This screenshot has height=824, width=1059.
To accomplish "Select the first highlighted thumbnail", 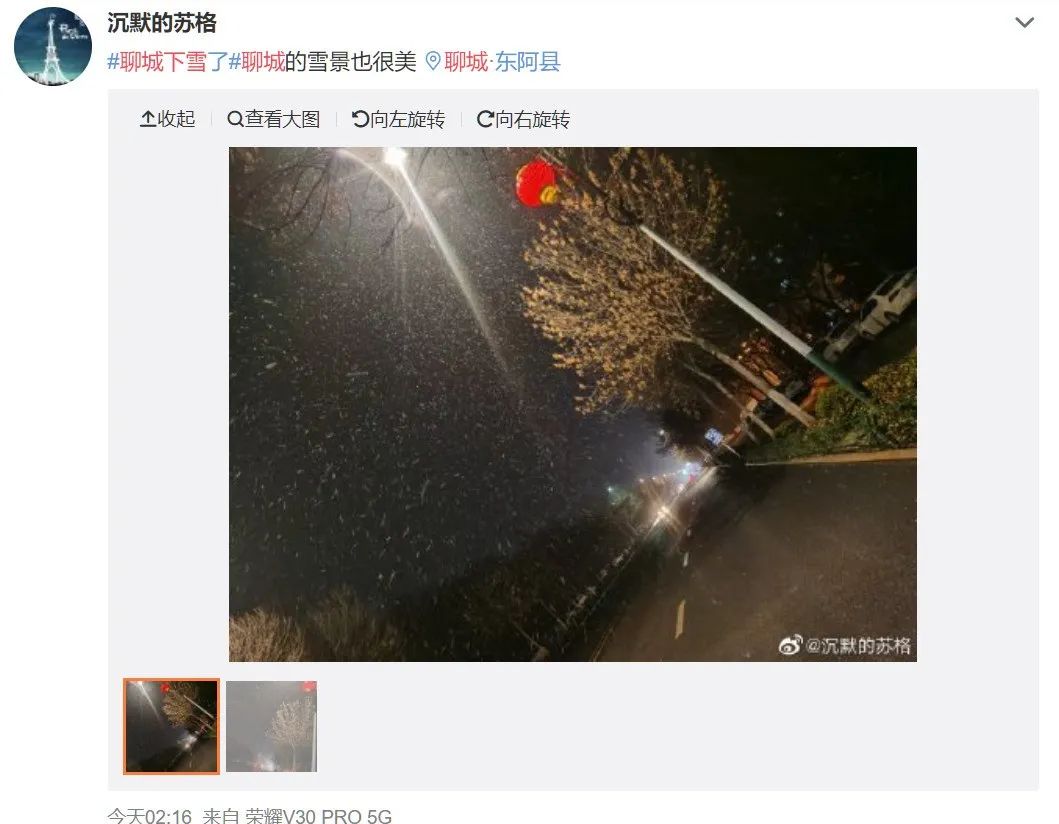I will pyautogui.click(x=172, y=726).
